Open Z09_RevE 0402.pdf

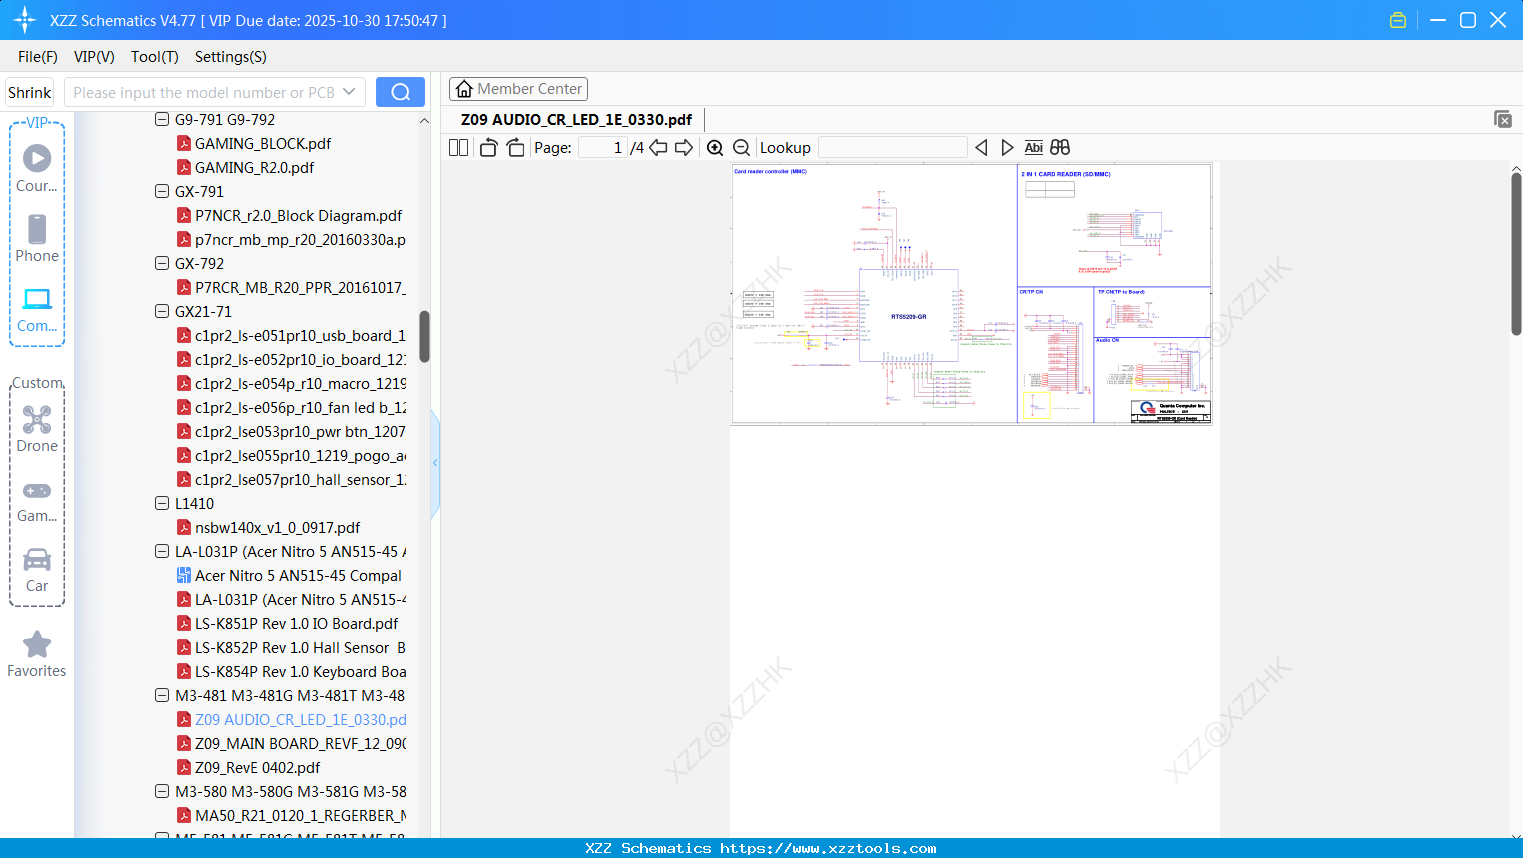(257, 767)
